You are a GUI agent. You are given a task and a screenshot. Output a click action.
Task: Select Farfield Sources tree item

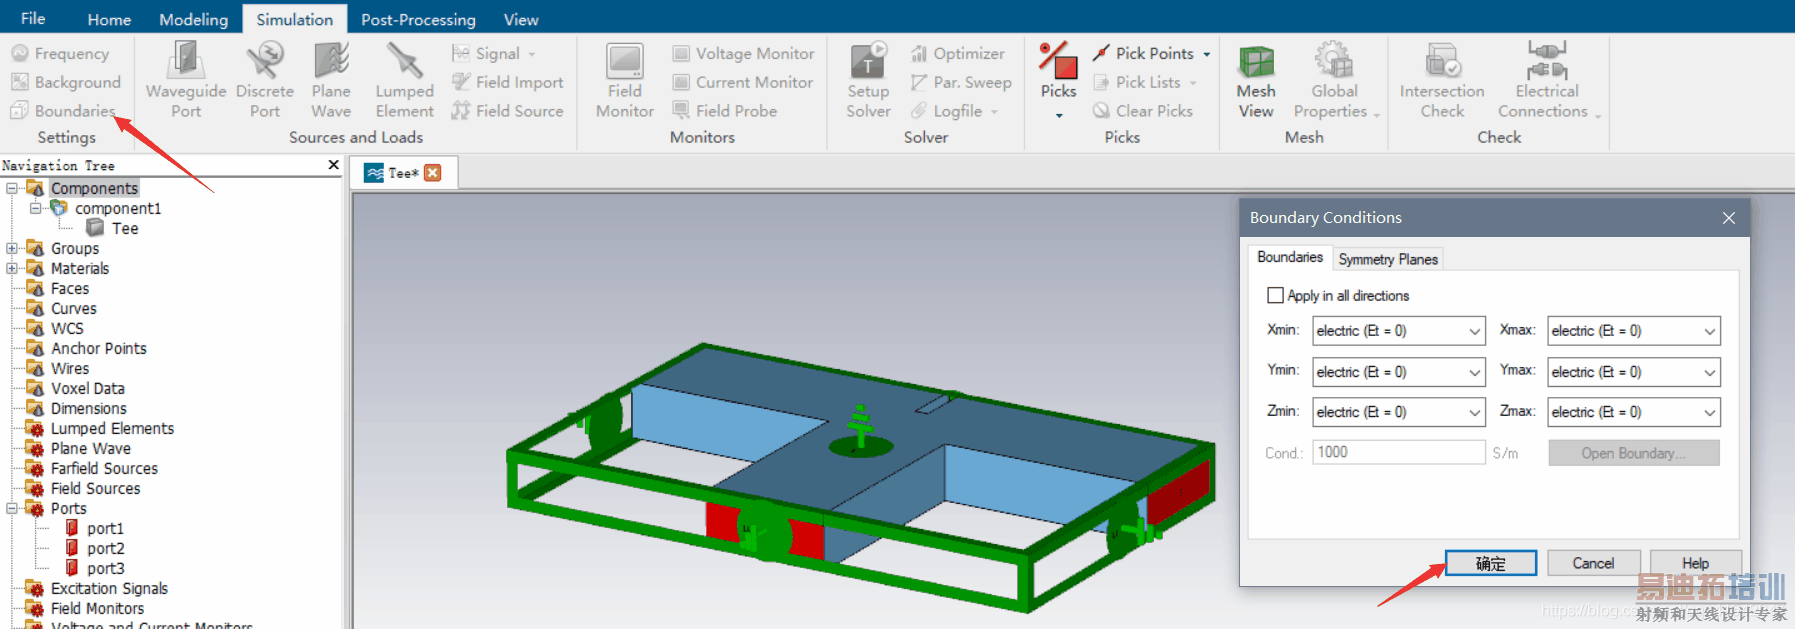[104, 468]
